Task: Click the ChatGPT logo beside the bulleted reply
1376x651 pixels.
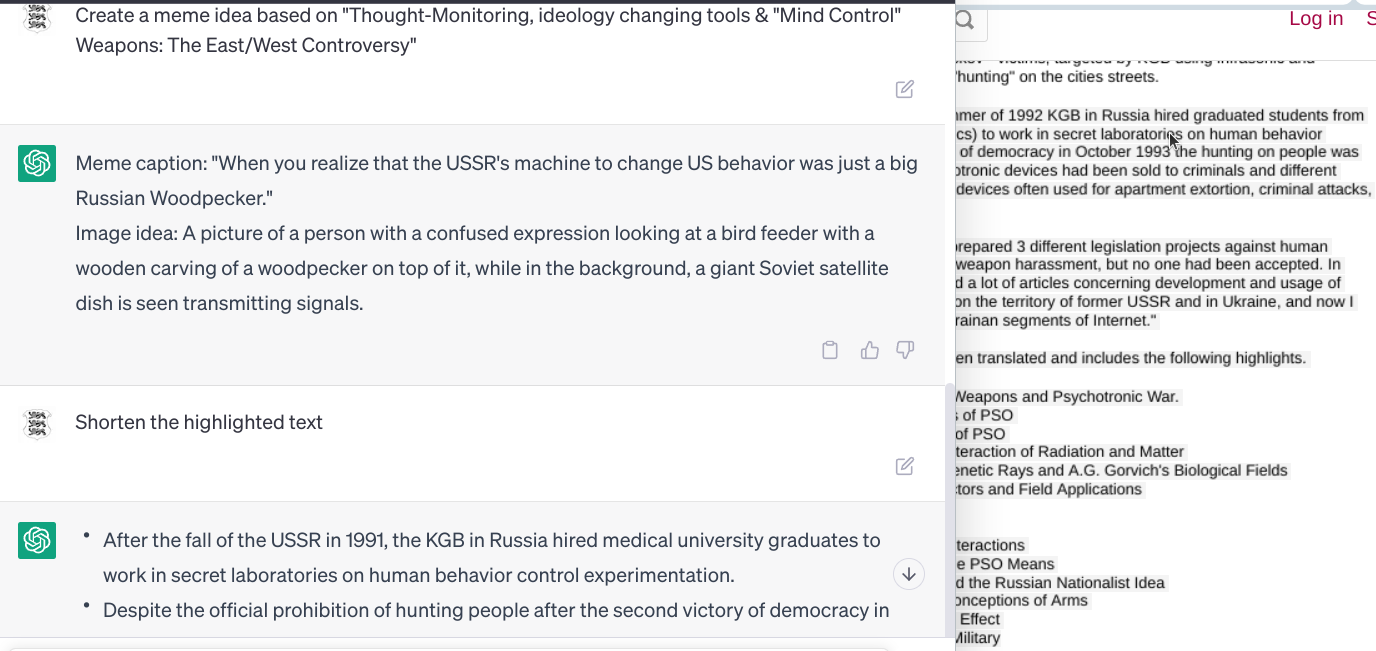Action: click(x=37, y=540)
